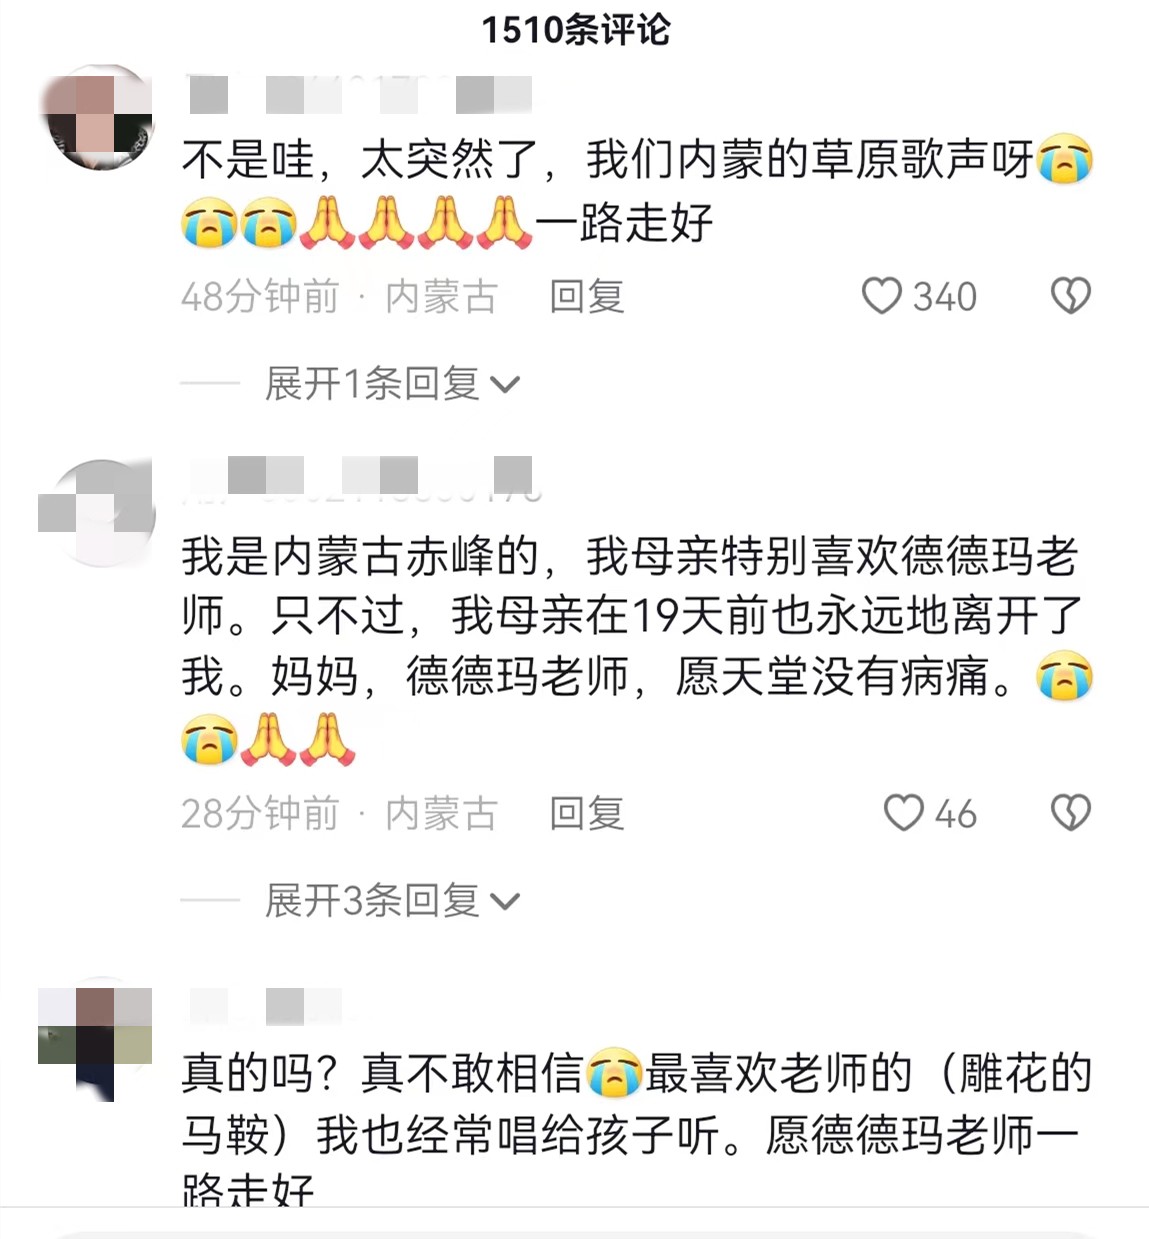Screen dimensions: 1149x1239
Task: Open the third commenter's avatar
Action: [96, 1039]
